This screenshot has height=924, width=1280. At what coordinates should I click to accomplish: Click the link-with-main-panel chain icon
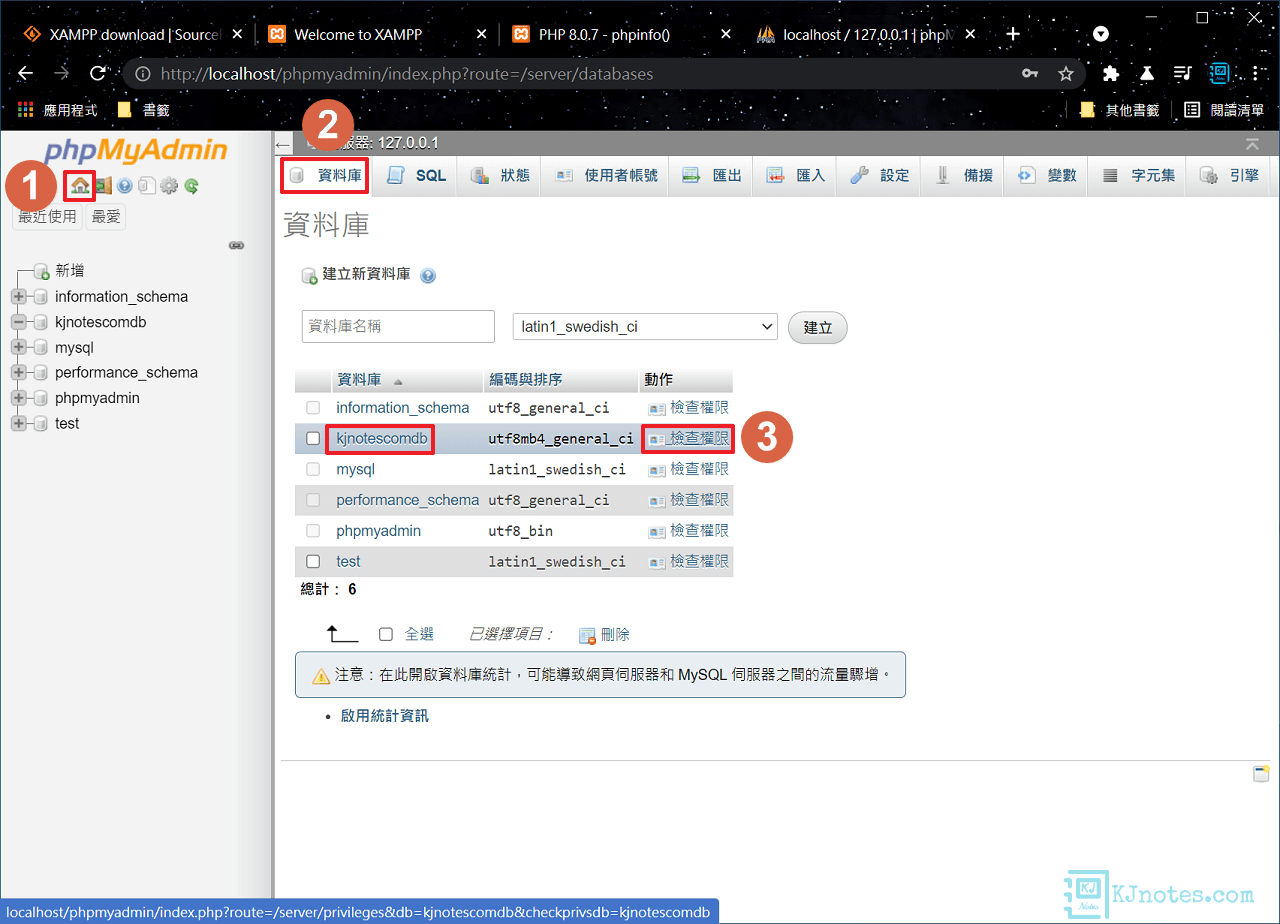[x=237, y=245]
